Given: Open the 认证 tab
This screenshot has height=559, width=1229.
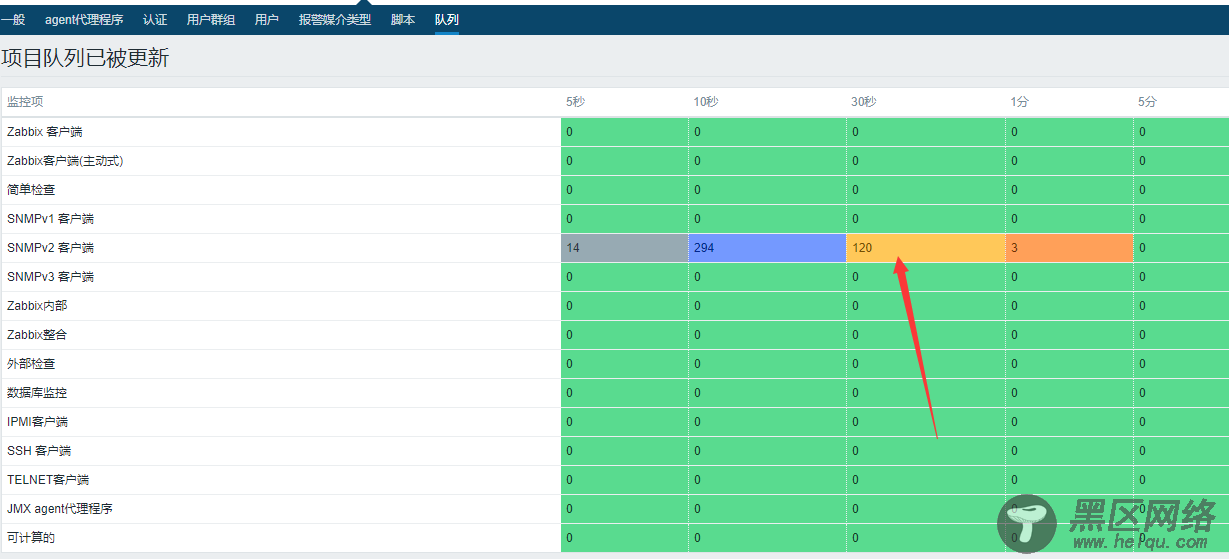Looking at the screenshot, I should 155,19.
